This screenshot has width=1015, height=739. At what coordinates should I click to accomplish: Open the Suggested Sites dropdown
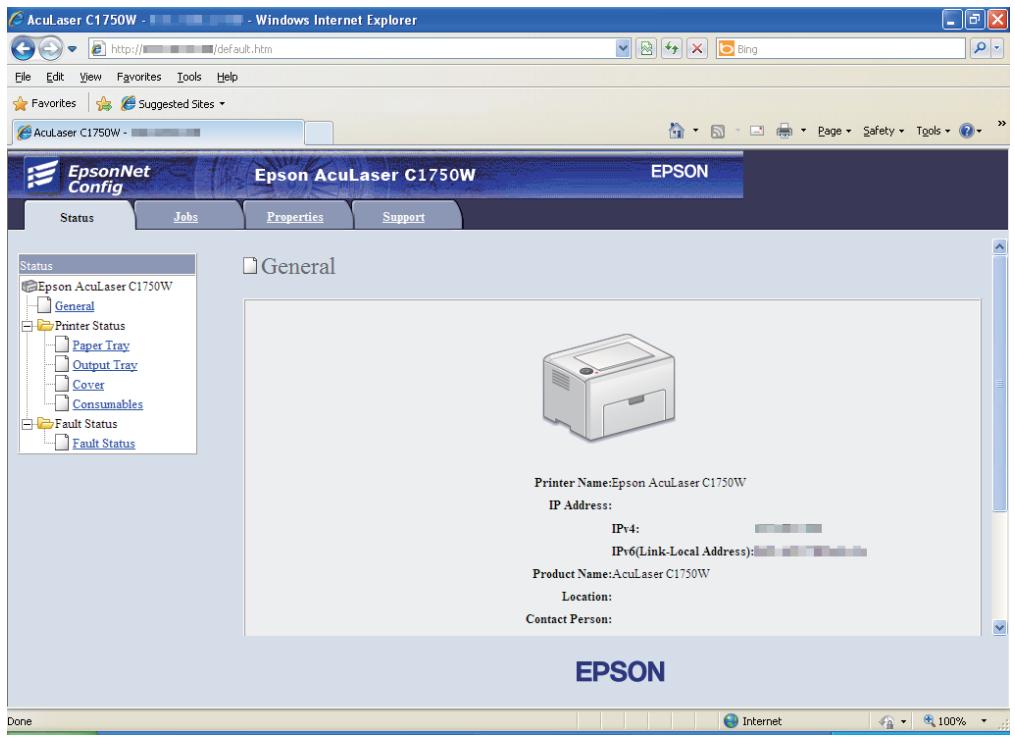tap(173, 104)
